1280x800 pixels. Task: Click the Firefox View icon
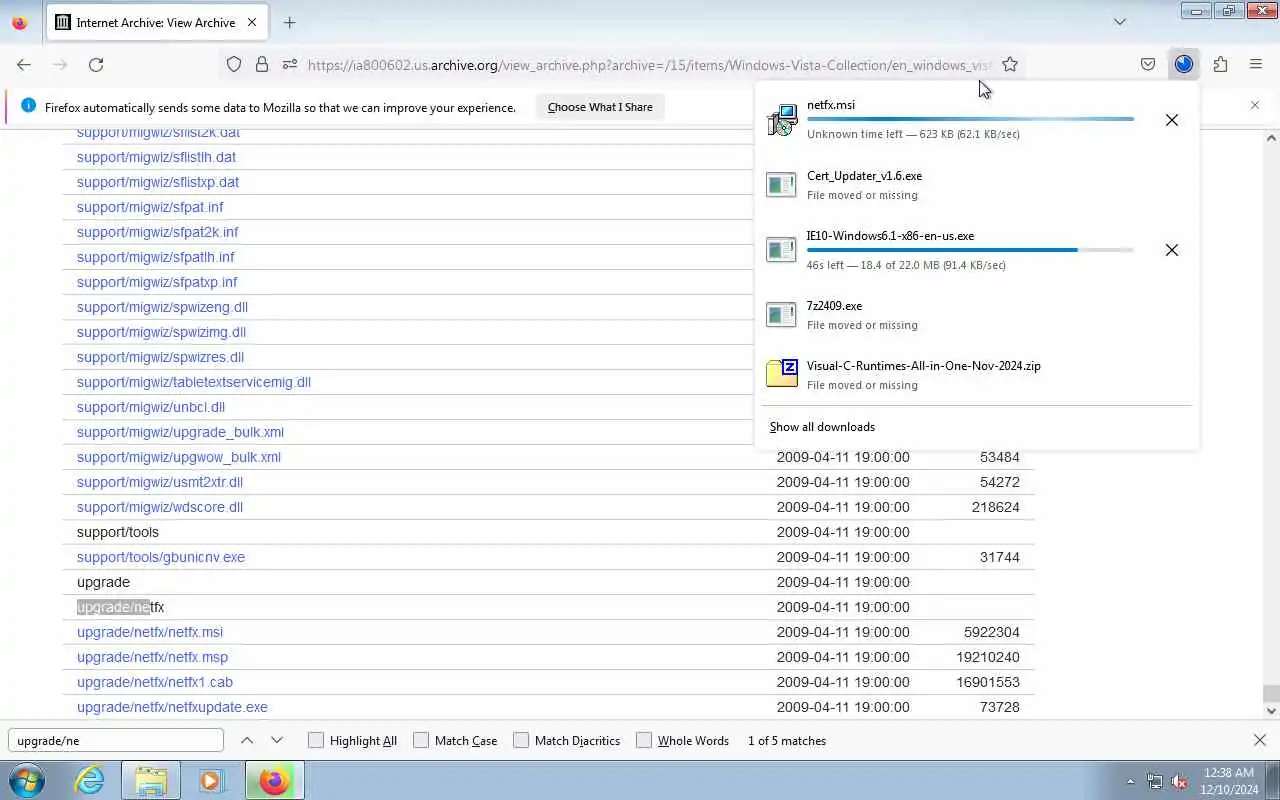click(x=20, y=22)
